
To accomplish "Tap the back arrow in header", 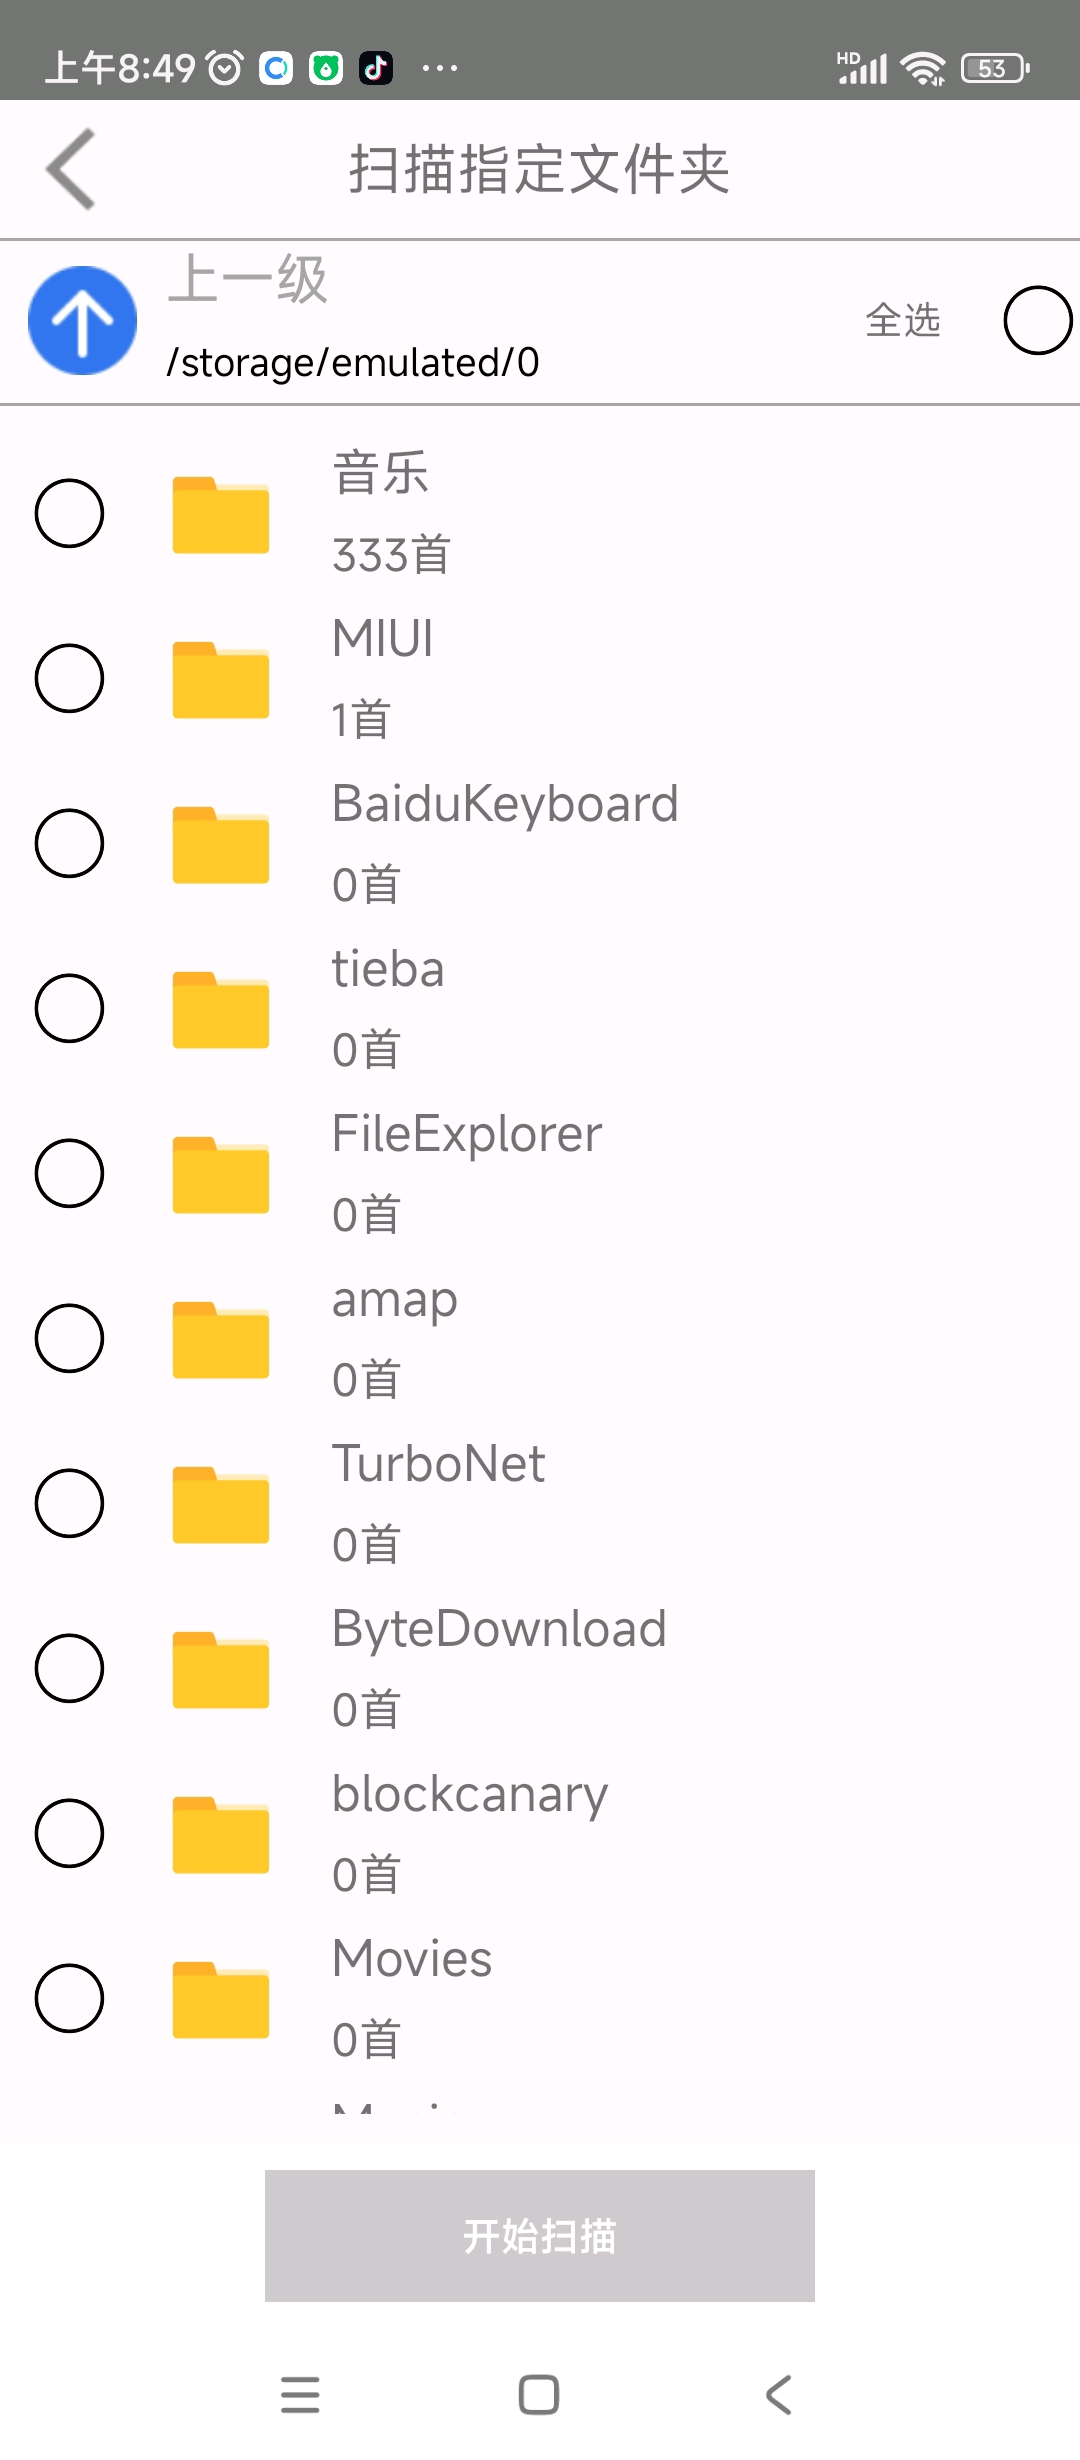I will click(x=71, y=169).
